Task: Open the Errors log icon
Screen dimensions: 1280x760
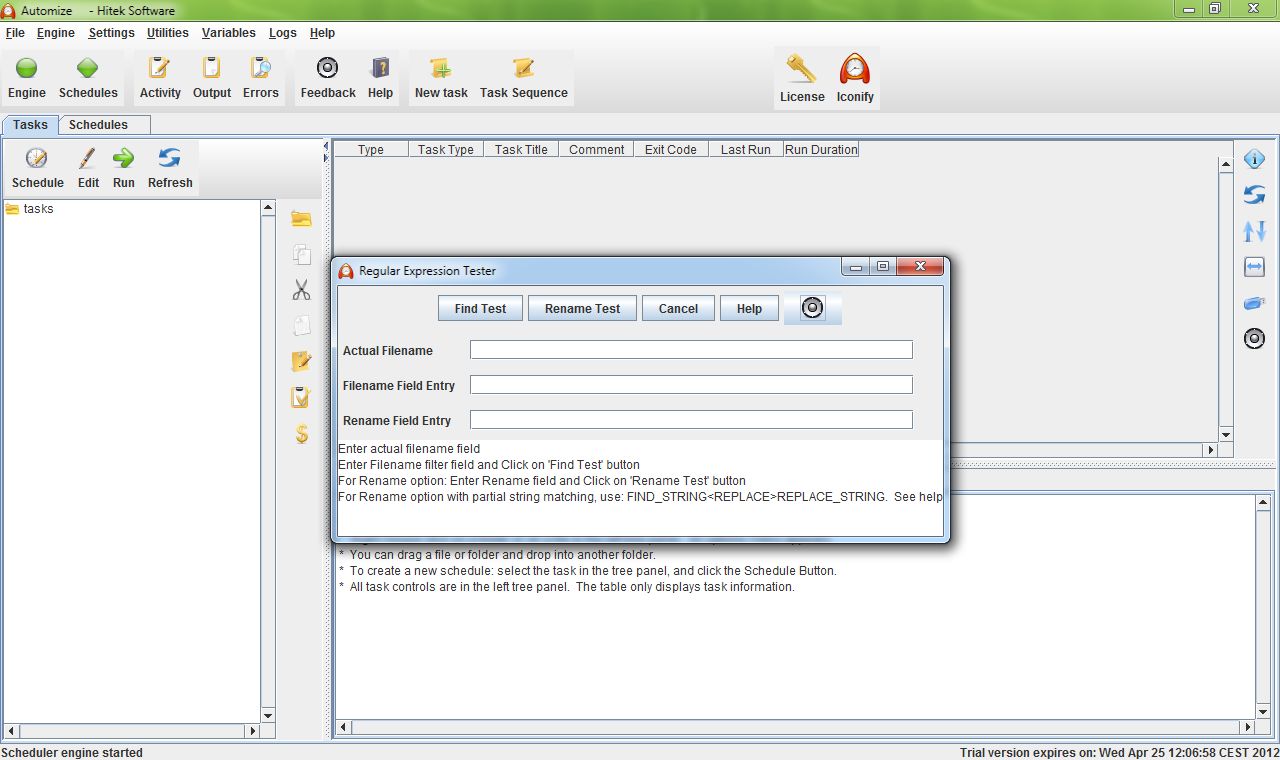Action: coord(261,78)
